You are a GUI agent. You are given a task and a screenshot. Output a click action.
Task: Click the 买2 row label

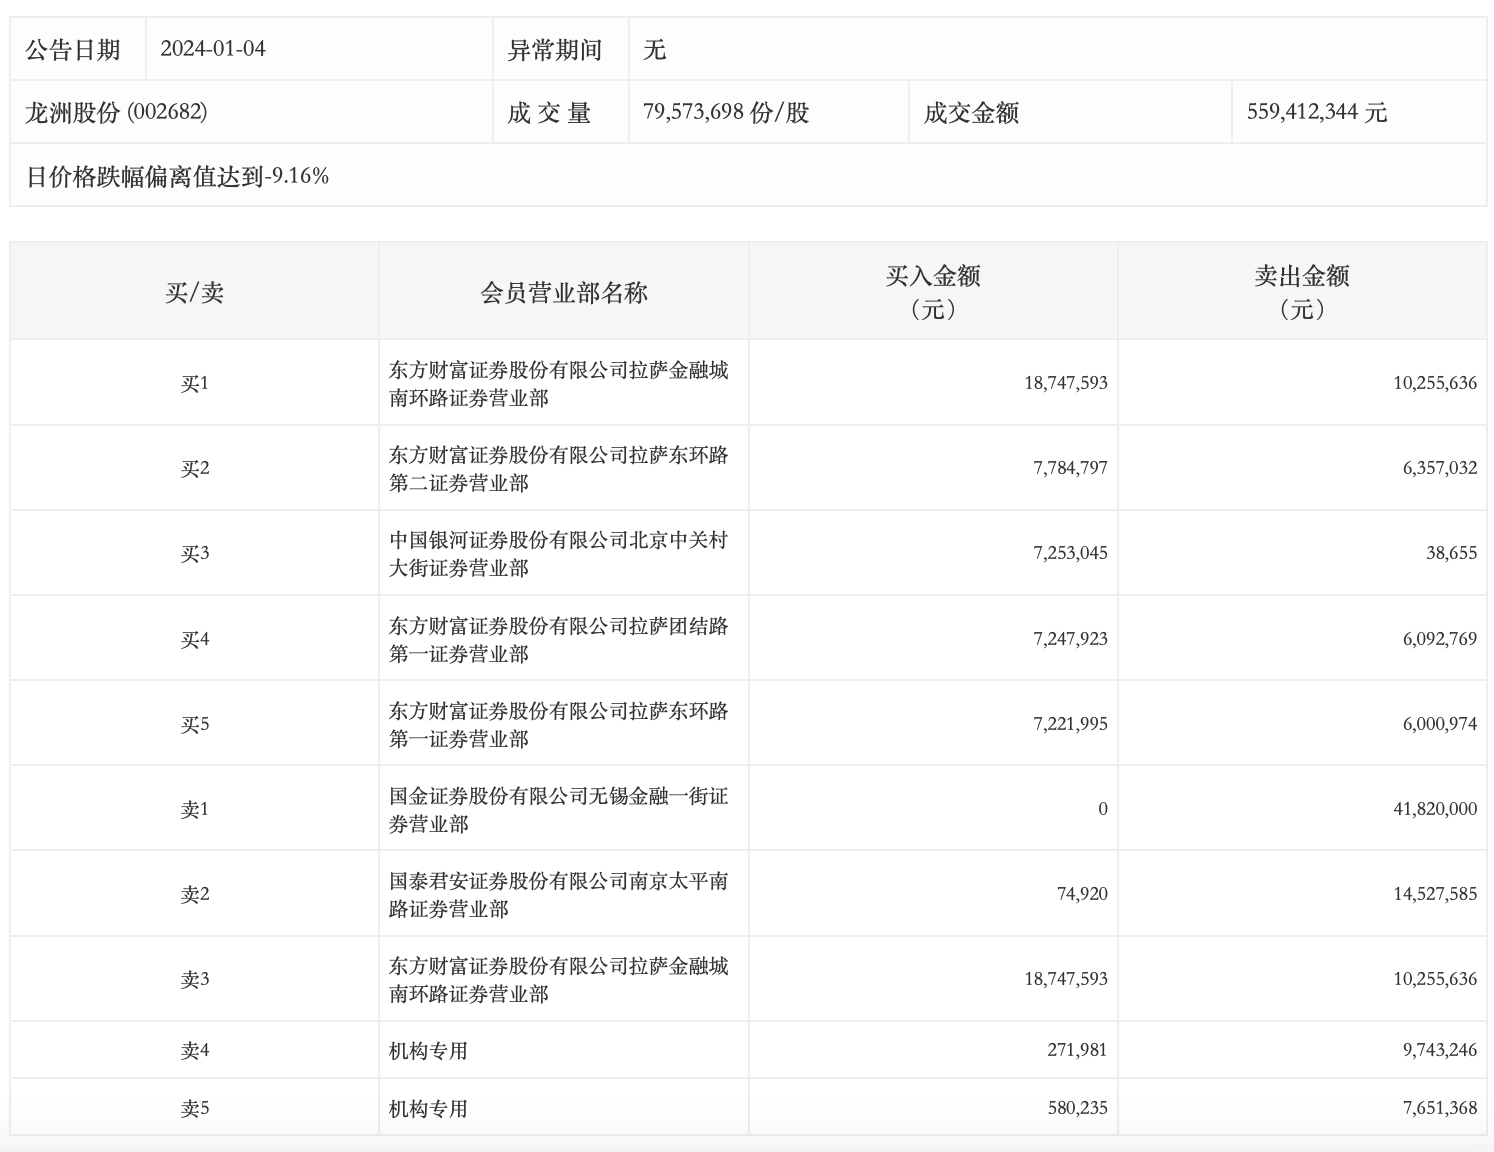[195, 469]
